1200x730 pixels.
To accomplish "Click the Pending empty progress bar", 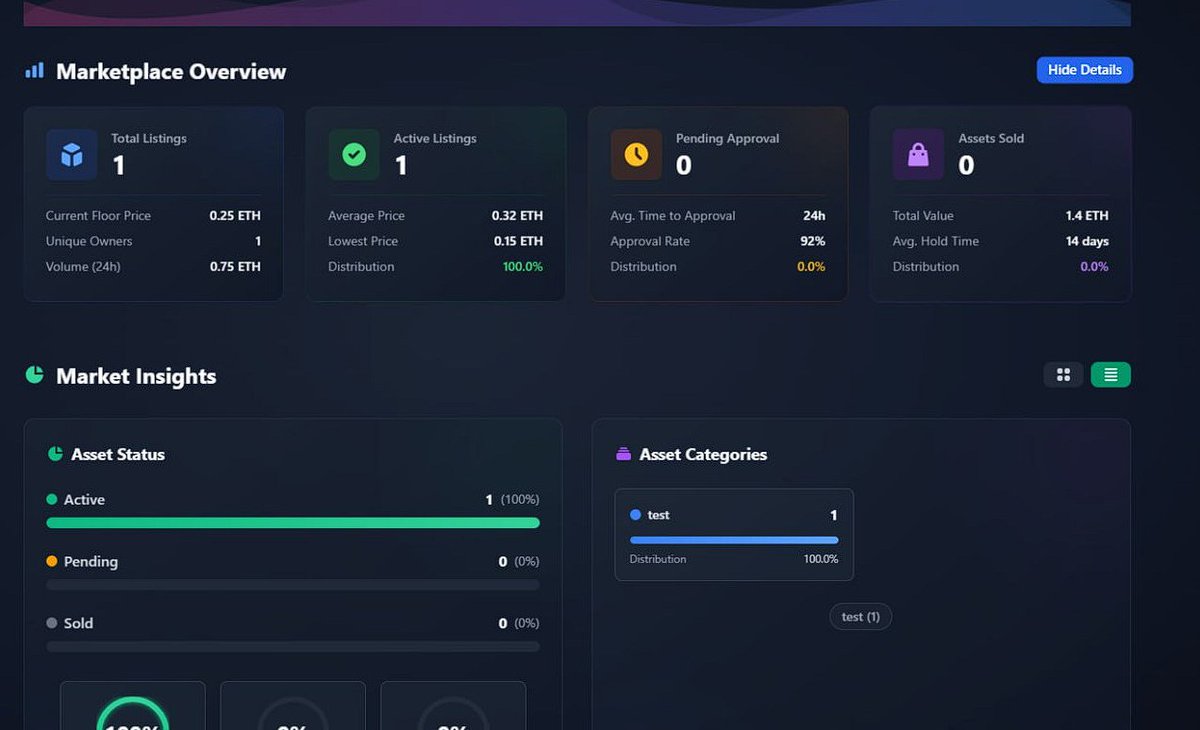I will (293, 585).
